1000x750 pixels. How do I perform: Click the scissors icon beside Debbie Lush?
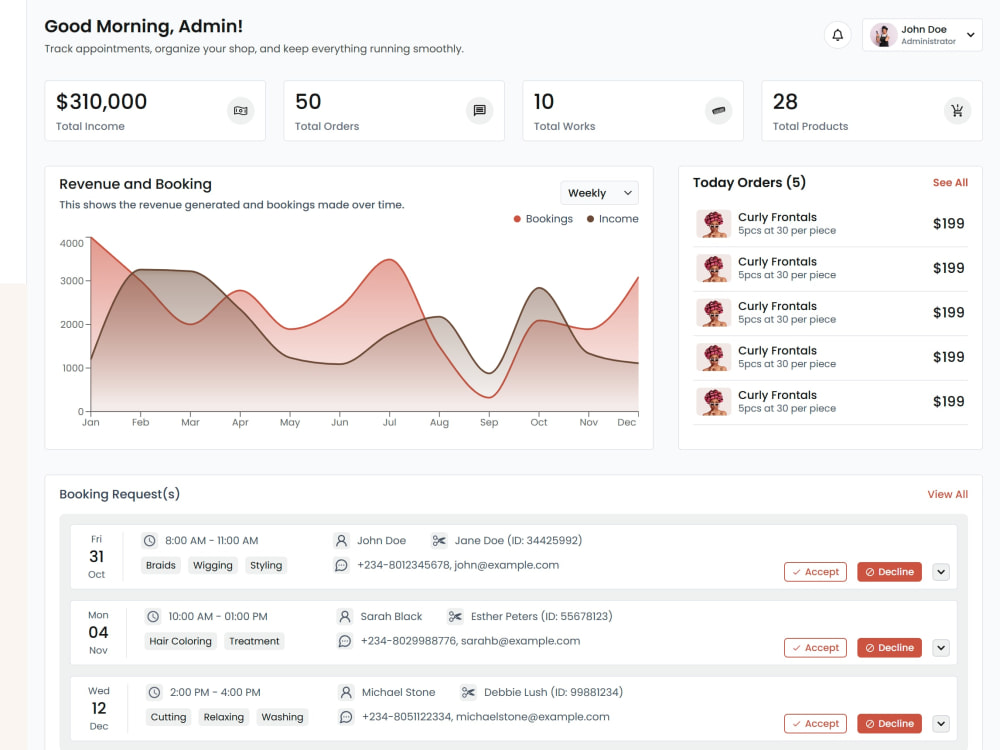tap(468, 693)
